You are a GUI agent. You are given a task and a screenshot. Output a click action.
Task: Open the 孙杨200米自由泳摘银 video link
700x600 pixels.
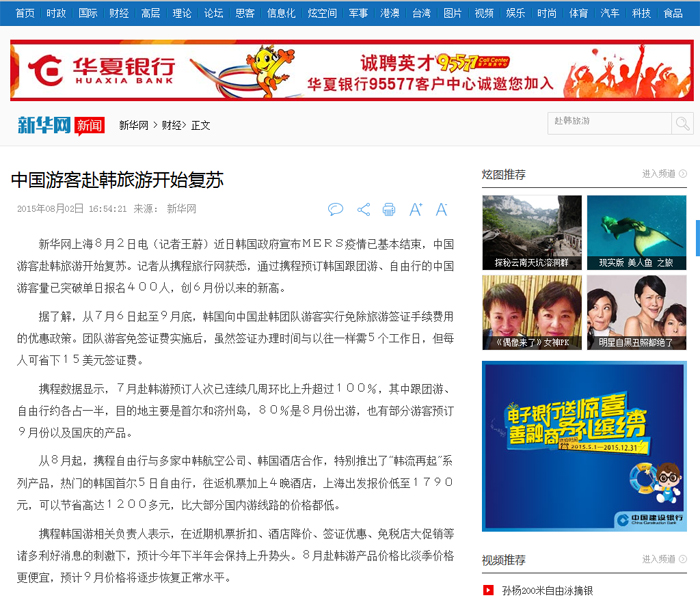pos(547,591)
